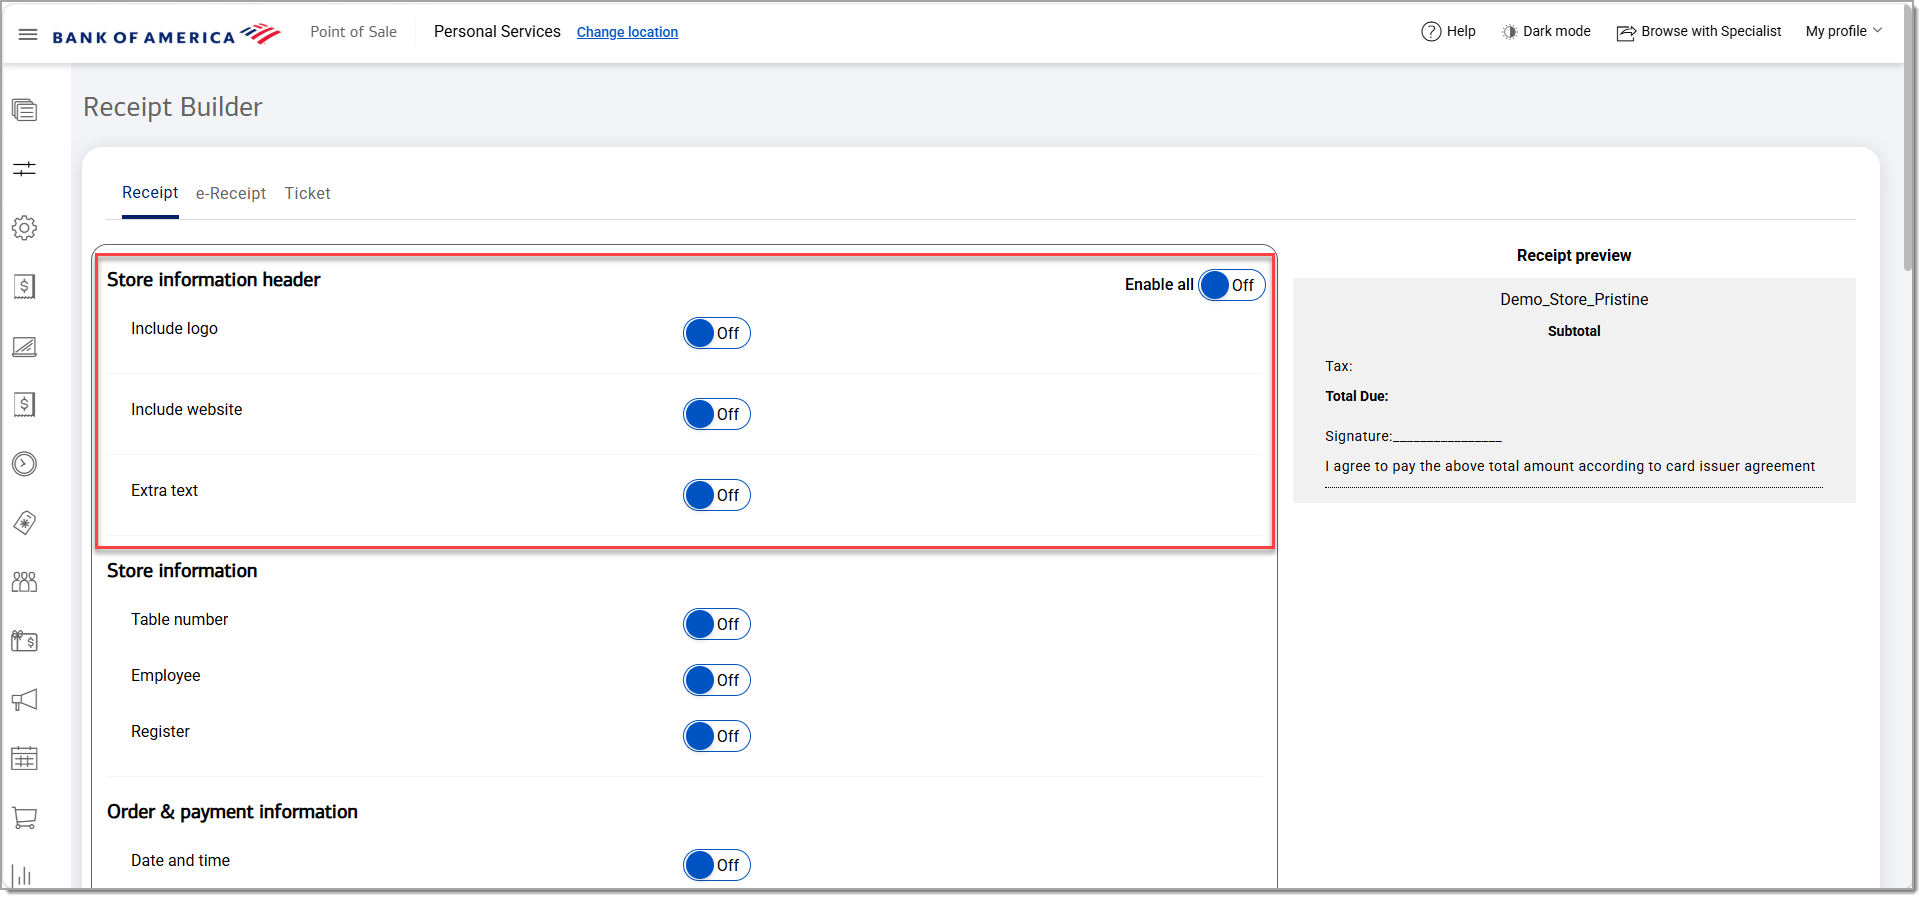Open the gift card sidebar icon

point(25,641)
